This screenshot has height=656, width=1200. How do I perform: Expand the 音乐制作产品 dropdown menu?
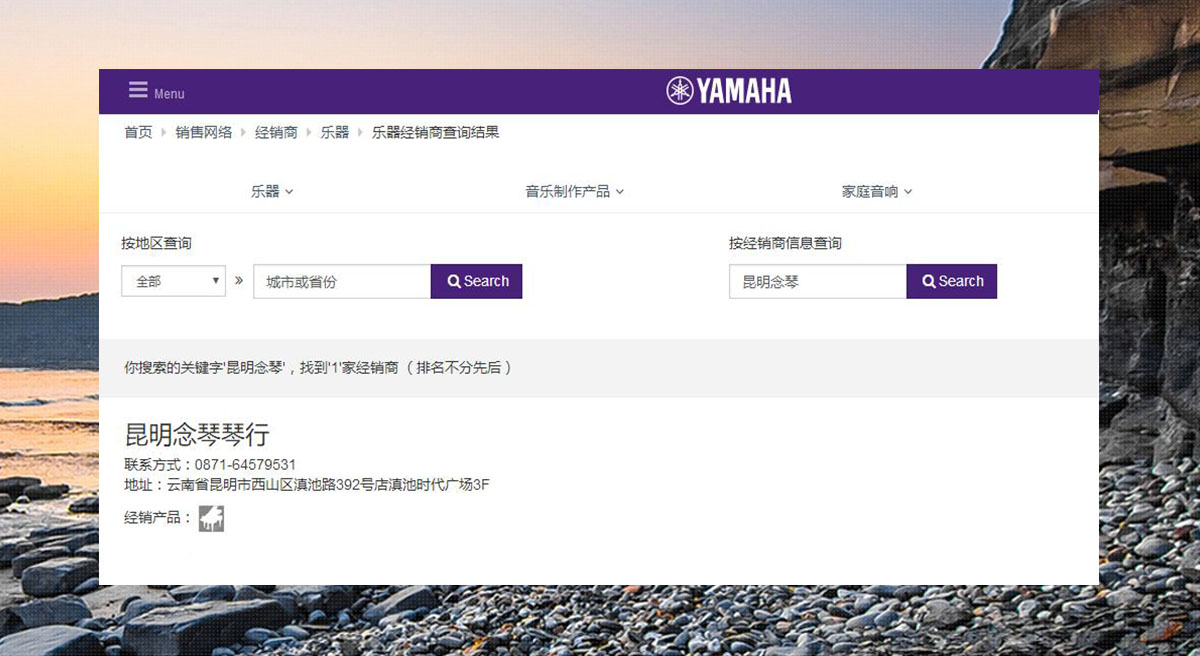pos(574,191)
